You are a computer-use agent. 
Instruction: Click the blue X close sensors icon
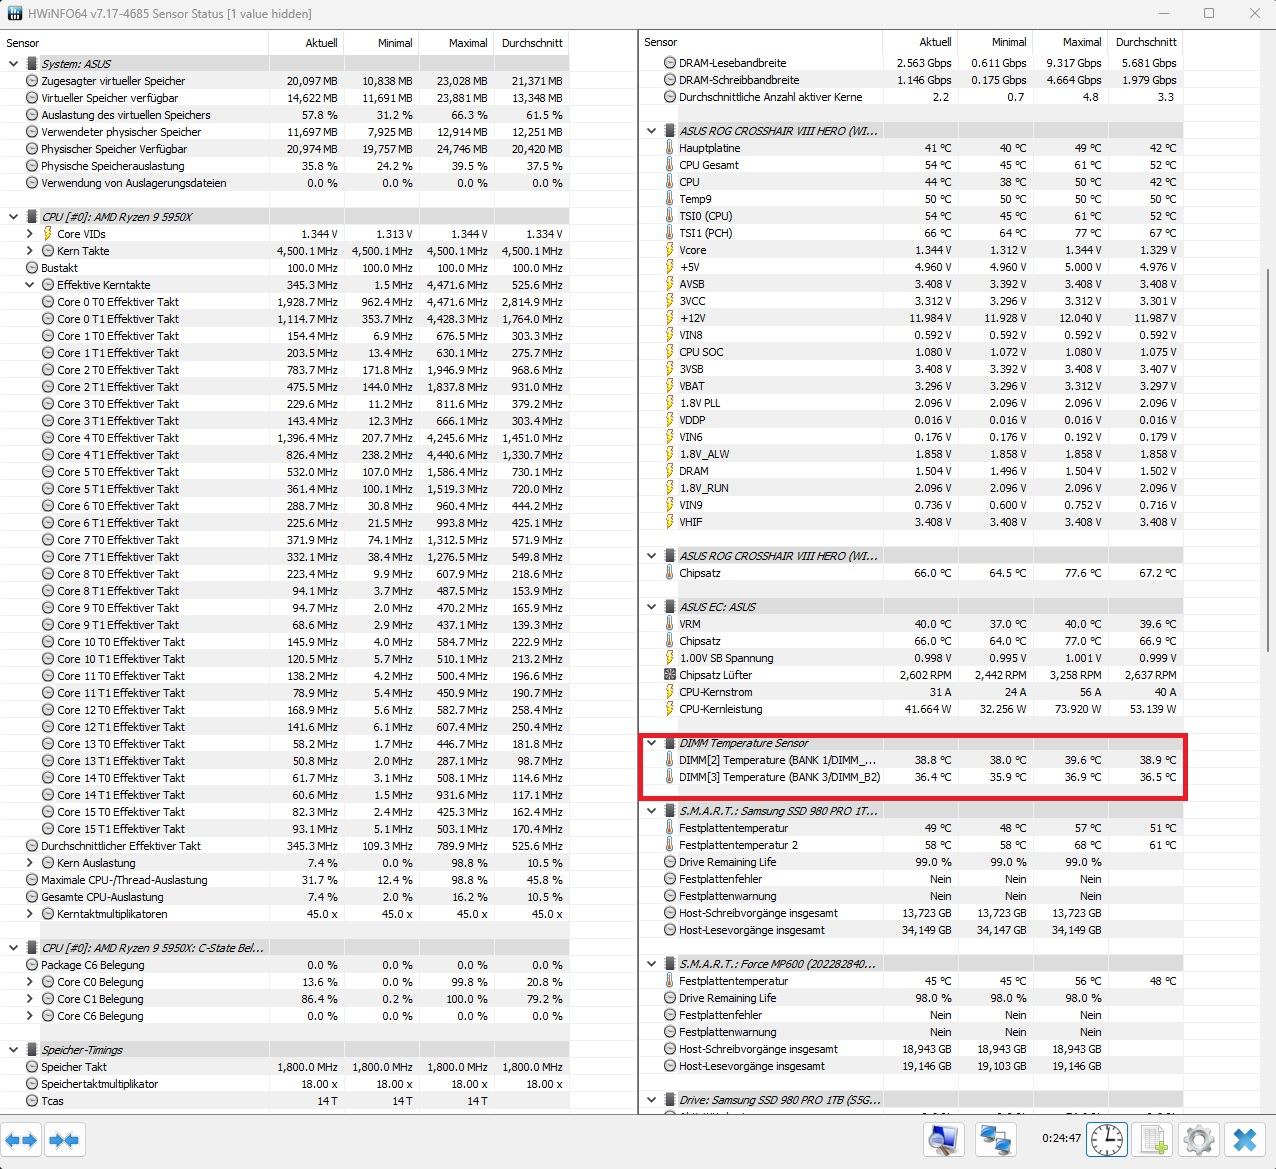pos(1245,1139)
